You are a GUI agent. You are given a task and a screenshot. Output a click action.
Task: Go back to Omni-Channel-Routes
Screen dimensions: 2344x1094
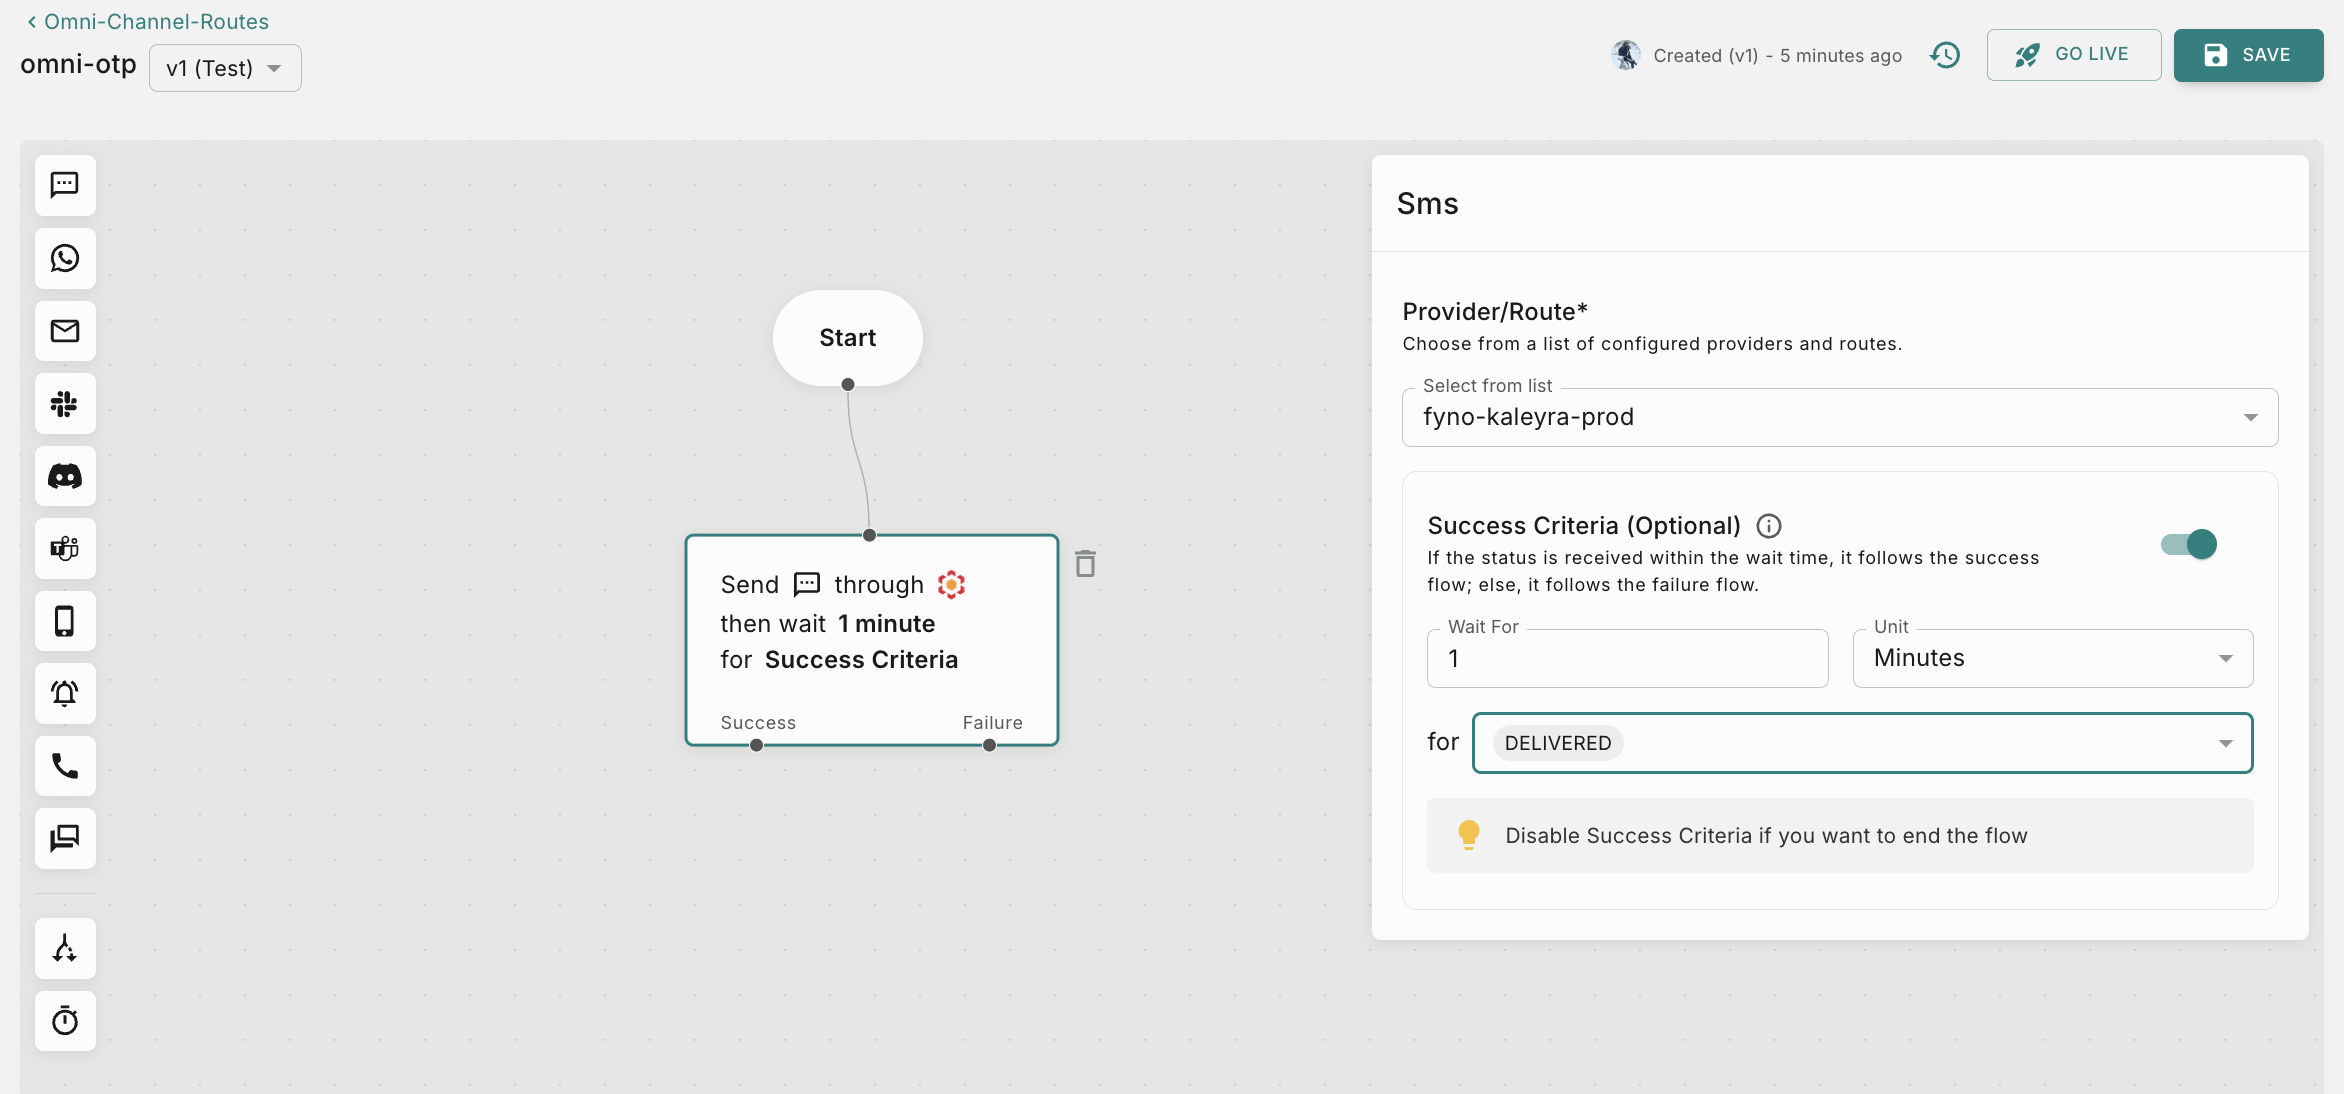point(148,21)
